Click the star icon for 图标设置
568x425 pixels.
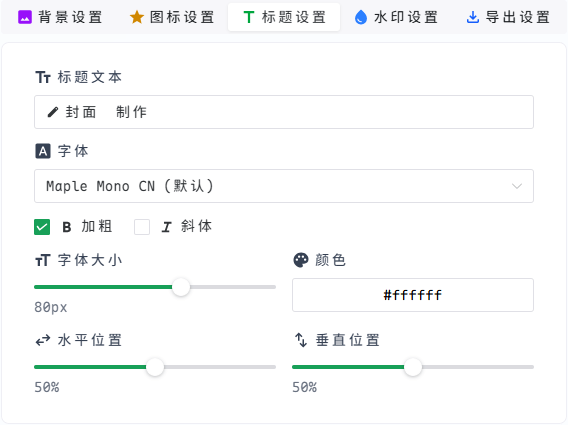(137, 17)
